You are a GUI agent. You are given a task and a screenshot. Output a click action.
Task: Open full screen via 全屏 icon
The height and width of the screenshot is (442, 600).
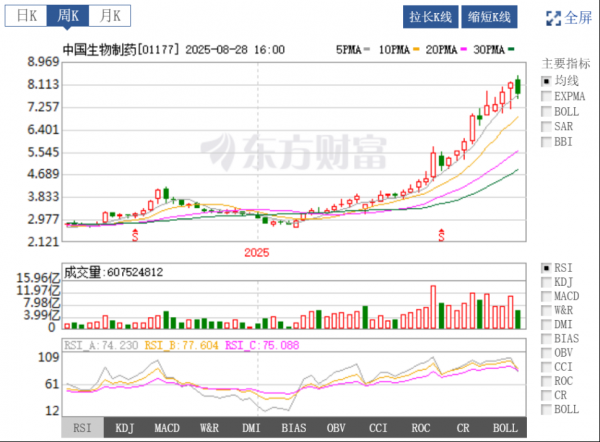pos(569,18)
